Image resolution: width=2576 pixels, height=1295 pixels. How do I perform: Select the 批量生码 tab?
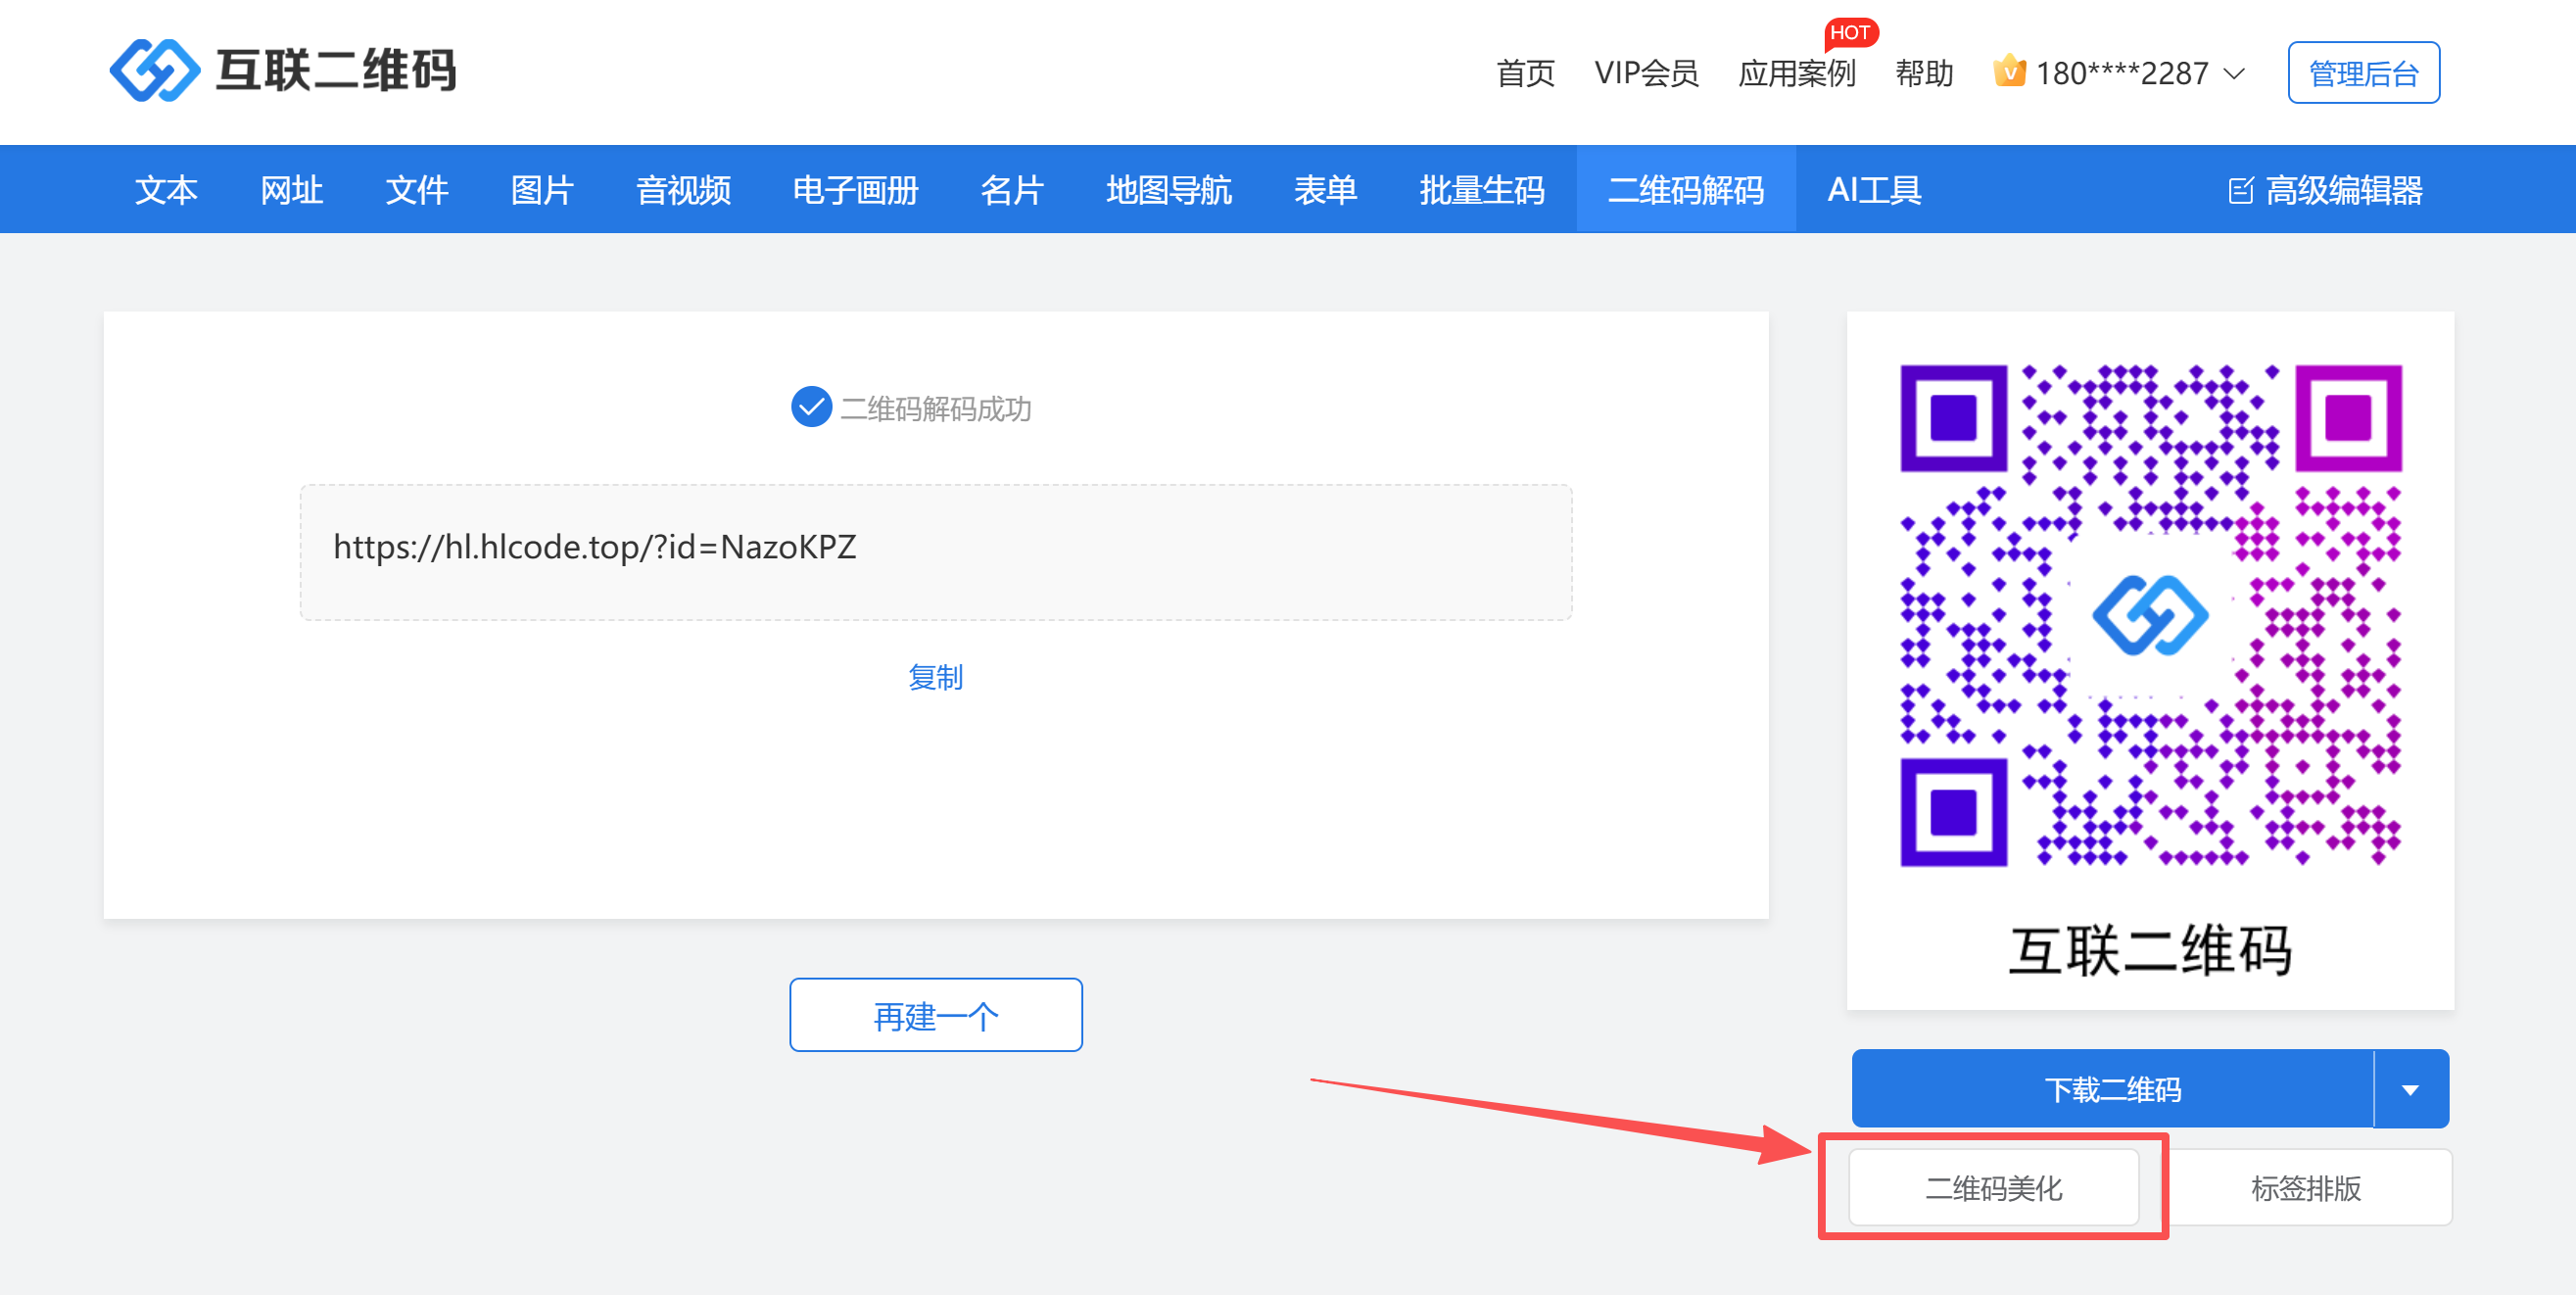point(1481,190)
